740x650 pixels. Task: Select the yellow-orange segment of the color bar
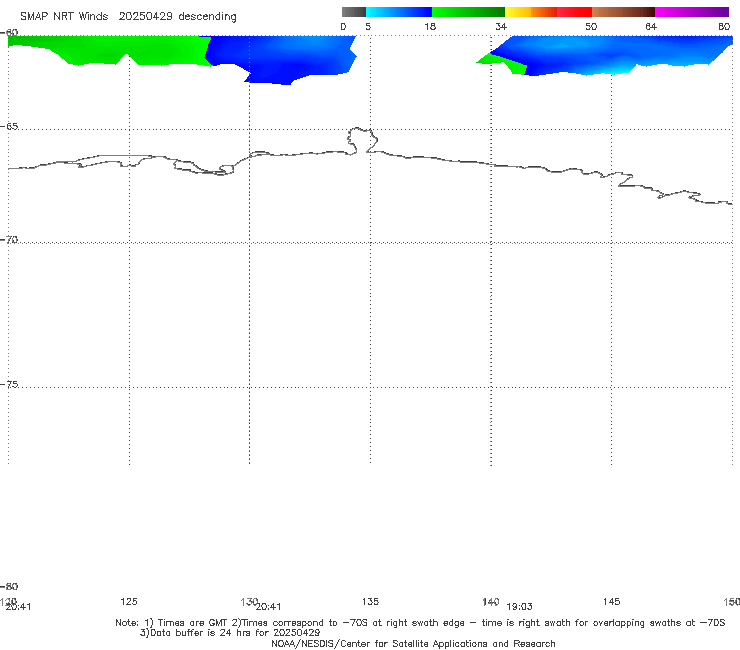[531, 12]
